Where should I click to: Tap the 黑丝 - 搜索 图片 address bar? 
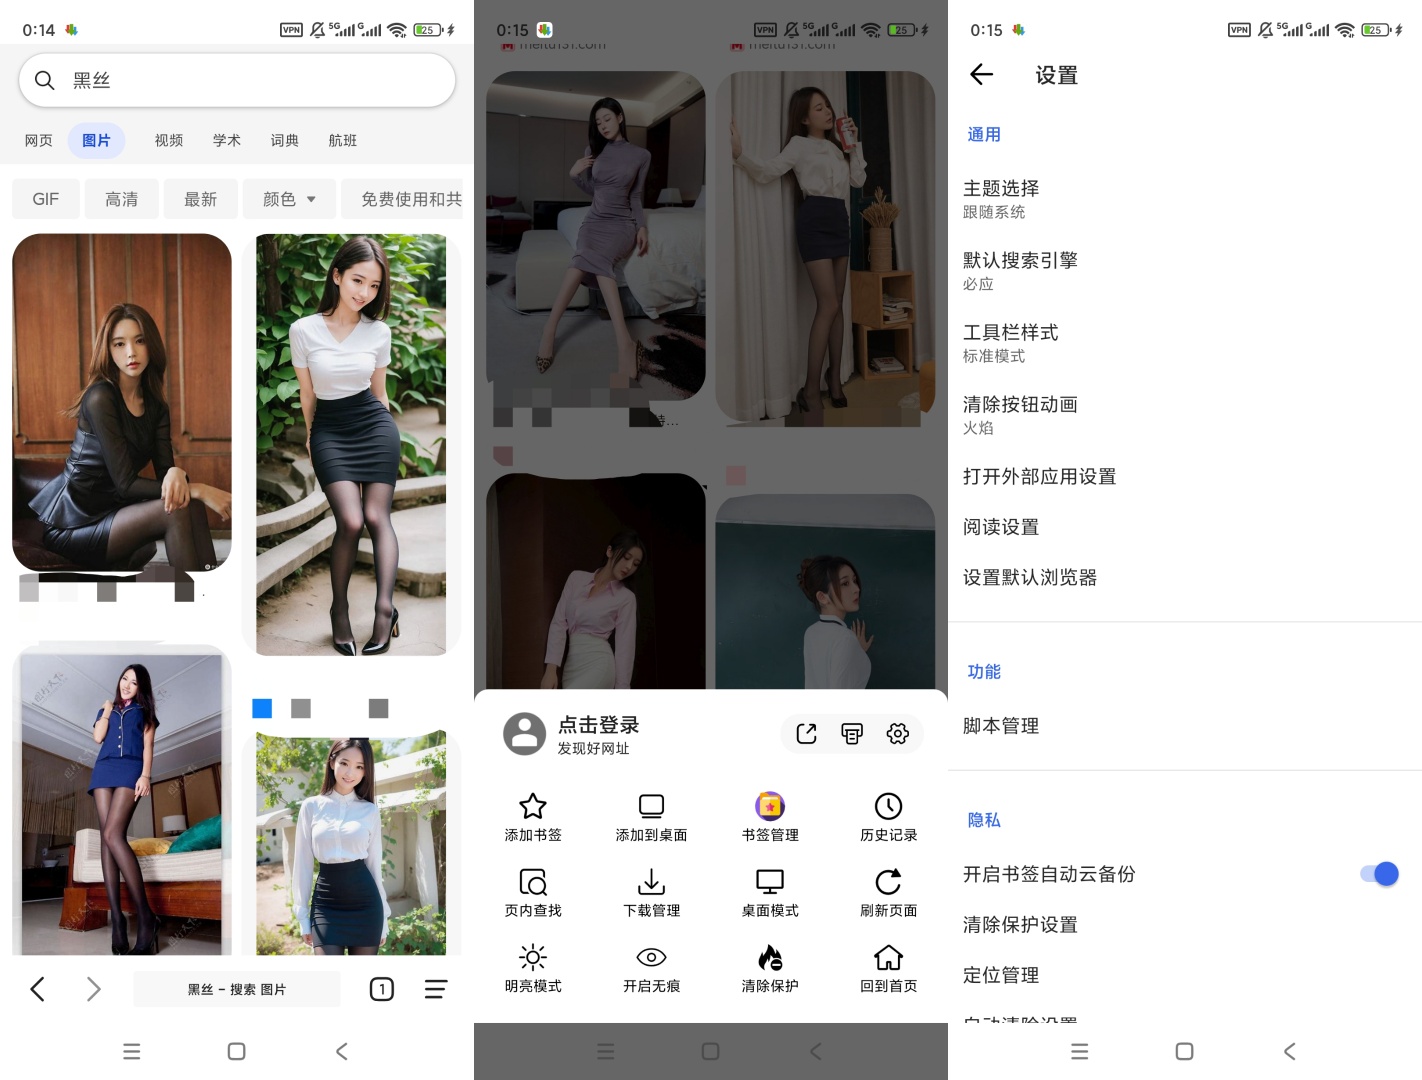[x=237, y=989]
